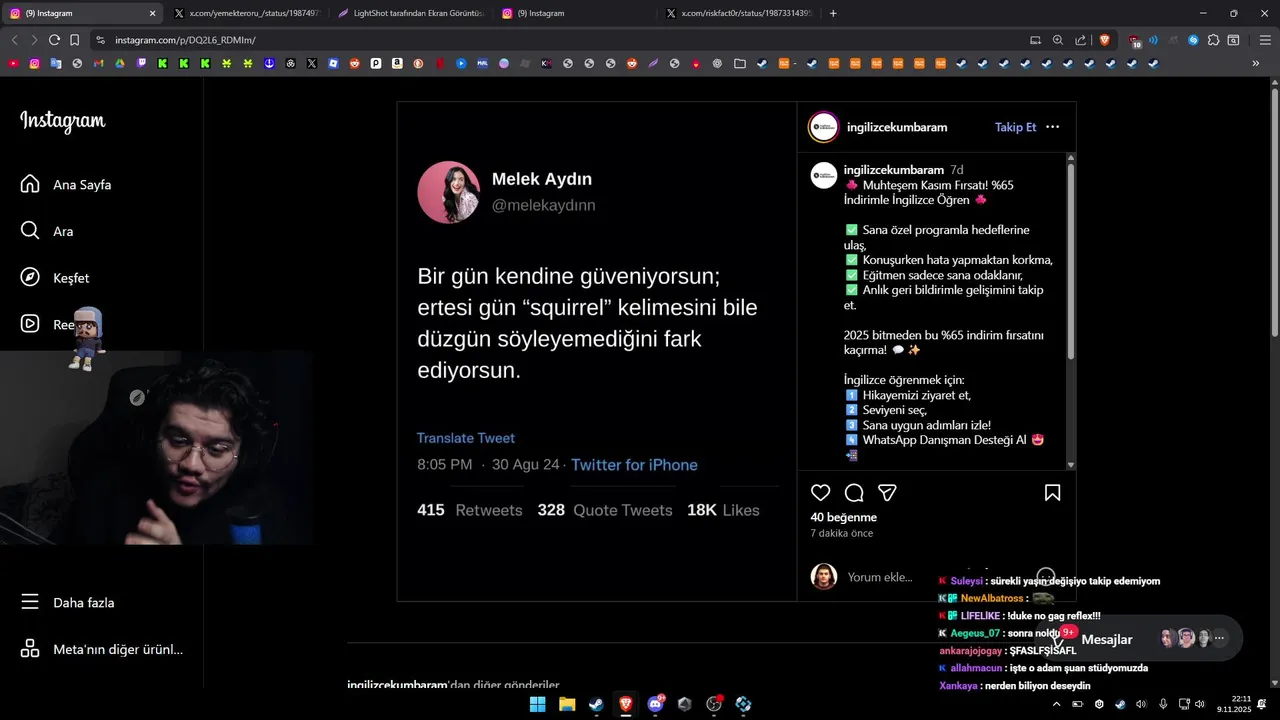The width and height of the screenshot is (1280, 720).
Task: Click the 40 beğenme likes count
Action: click(843, 517)
